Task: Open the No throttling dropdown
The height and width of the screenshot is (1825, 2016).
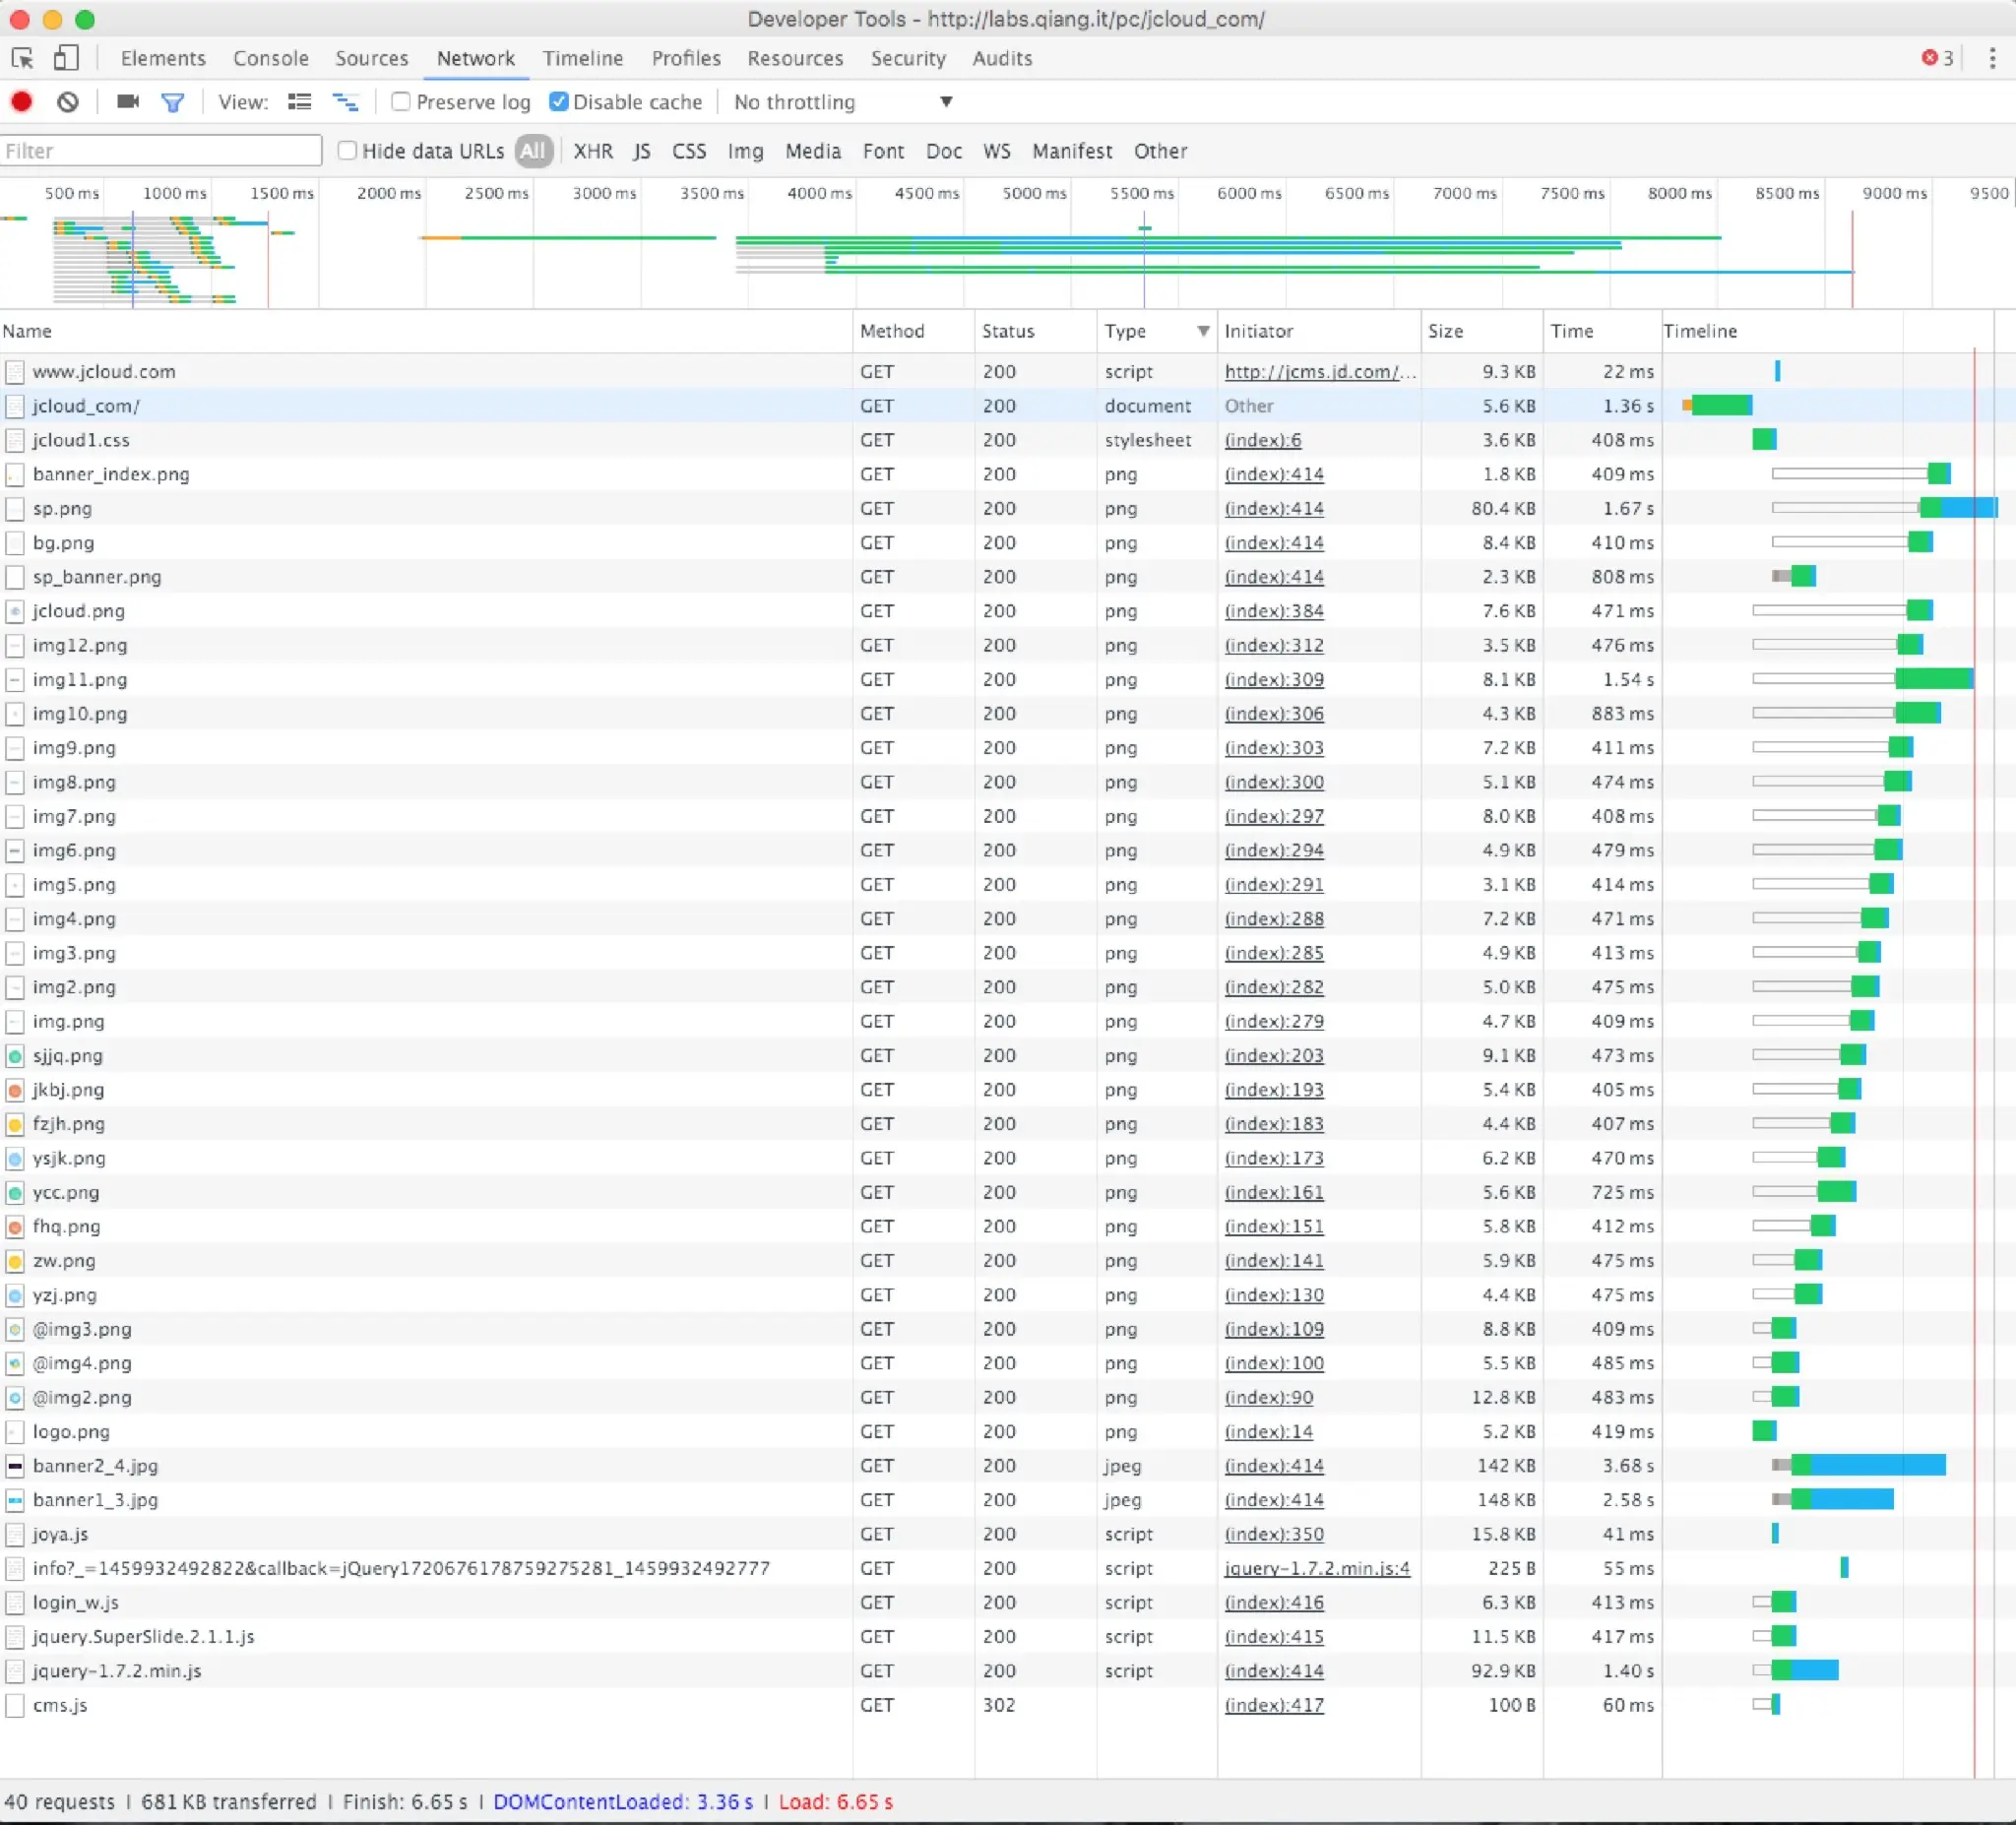Action: pyautogui.click(x=842, y=102)
